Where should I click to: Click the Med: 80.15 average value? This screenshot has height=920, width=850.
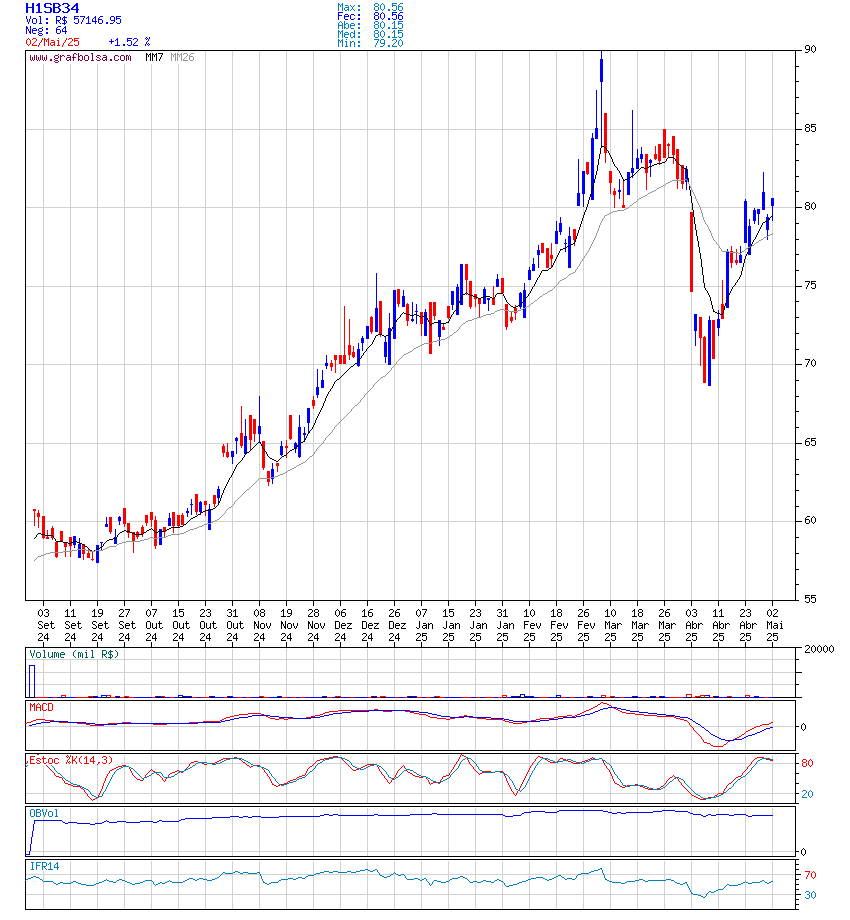pyautogui.click(x=370, y=34)
